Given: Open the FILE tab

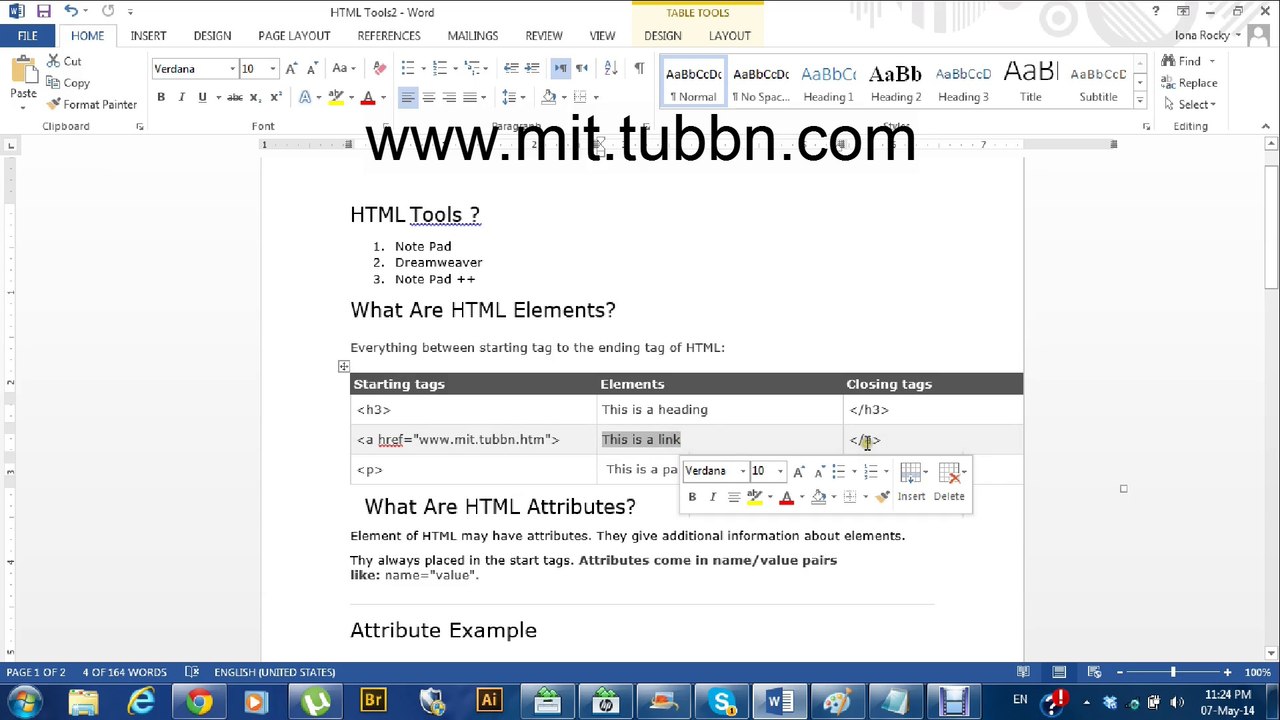Looking at the screenshot, I should click(27, 35).
